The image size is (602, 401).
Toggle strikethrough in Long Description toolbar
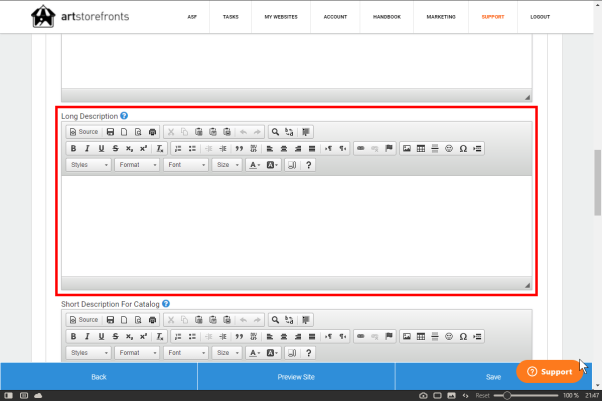[115, 148]
